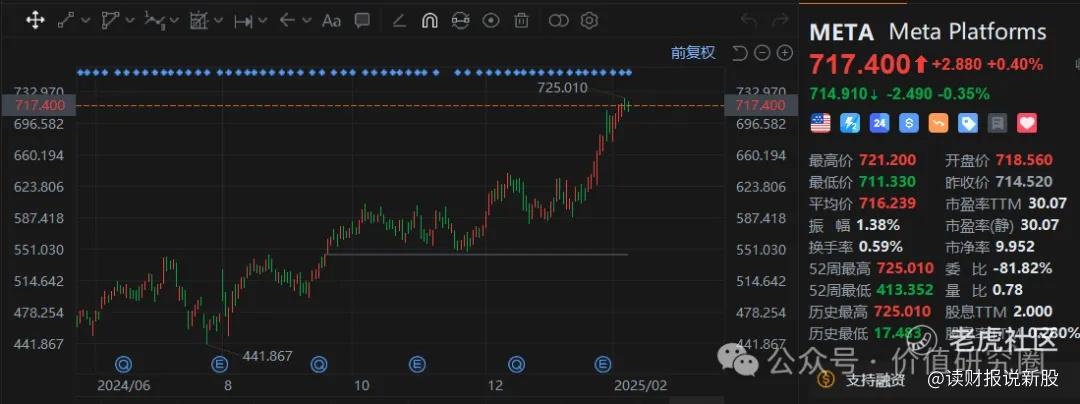The image size is (1080, 404).
Task: Click the undo arrow in toolbar
Action: click(x=749, y=21)
